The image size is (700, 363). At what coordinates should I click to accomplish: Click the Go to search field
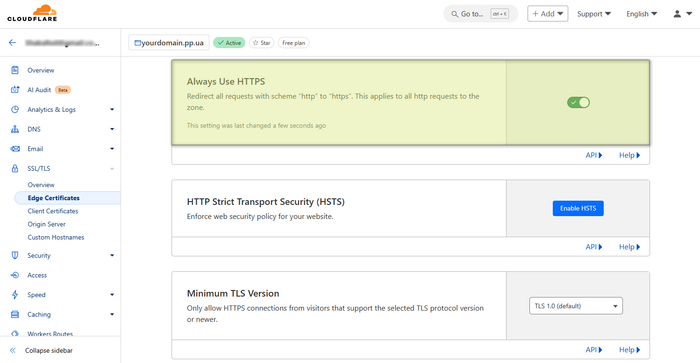tap(480, 14)
